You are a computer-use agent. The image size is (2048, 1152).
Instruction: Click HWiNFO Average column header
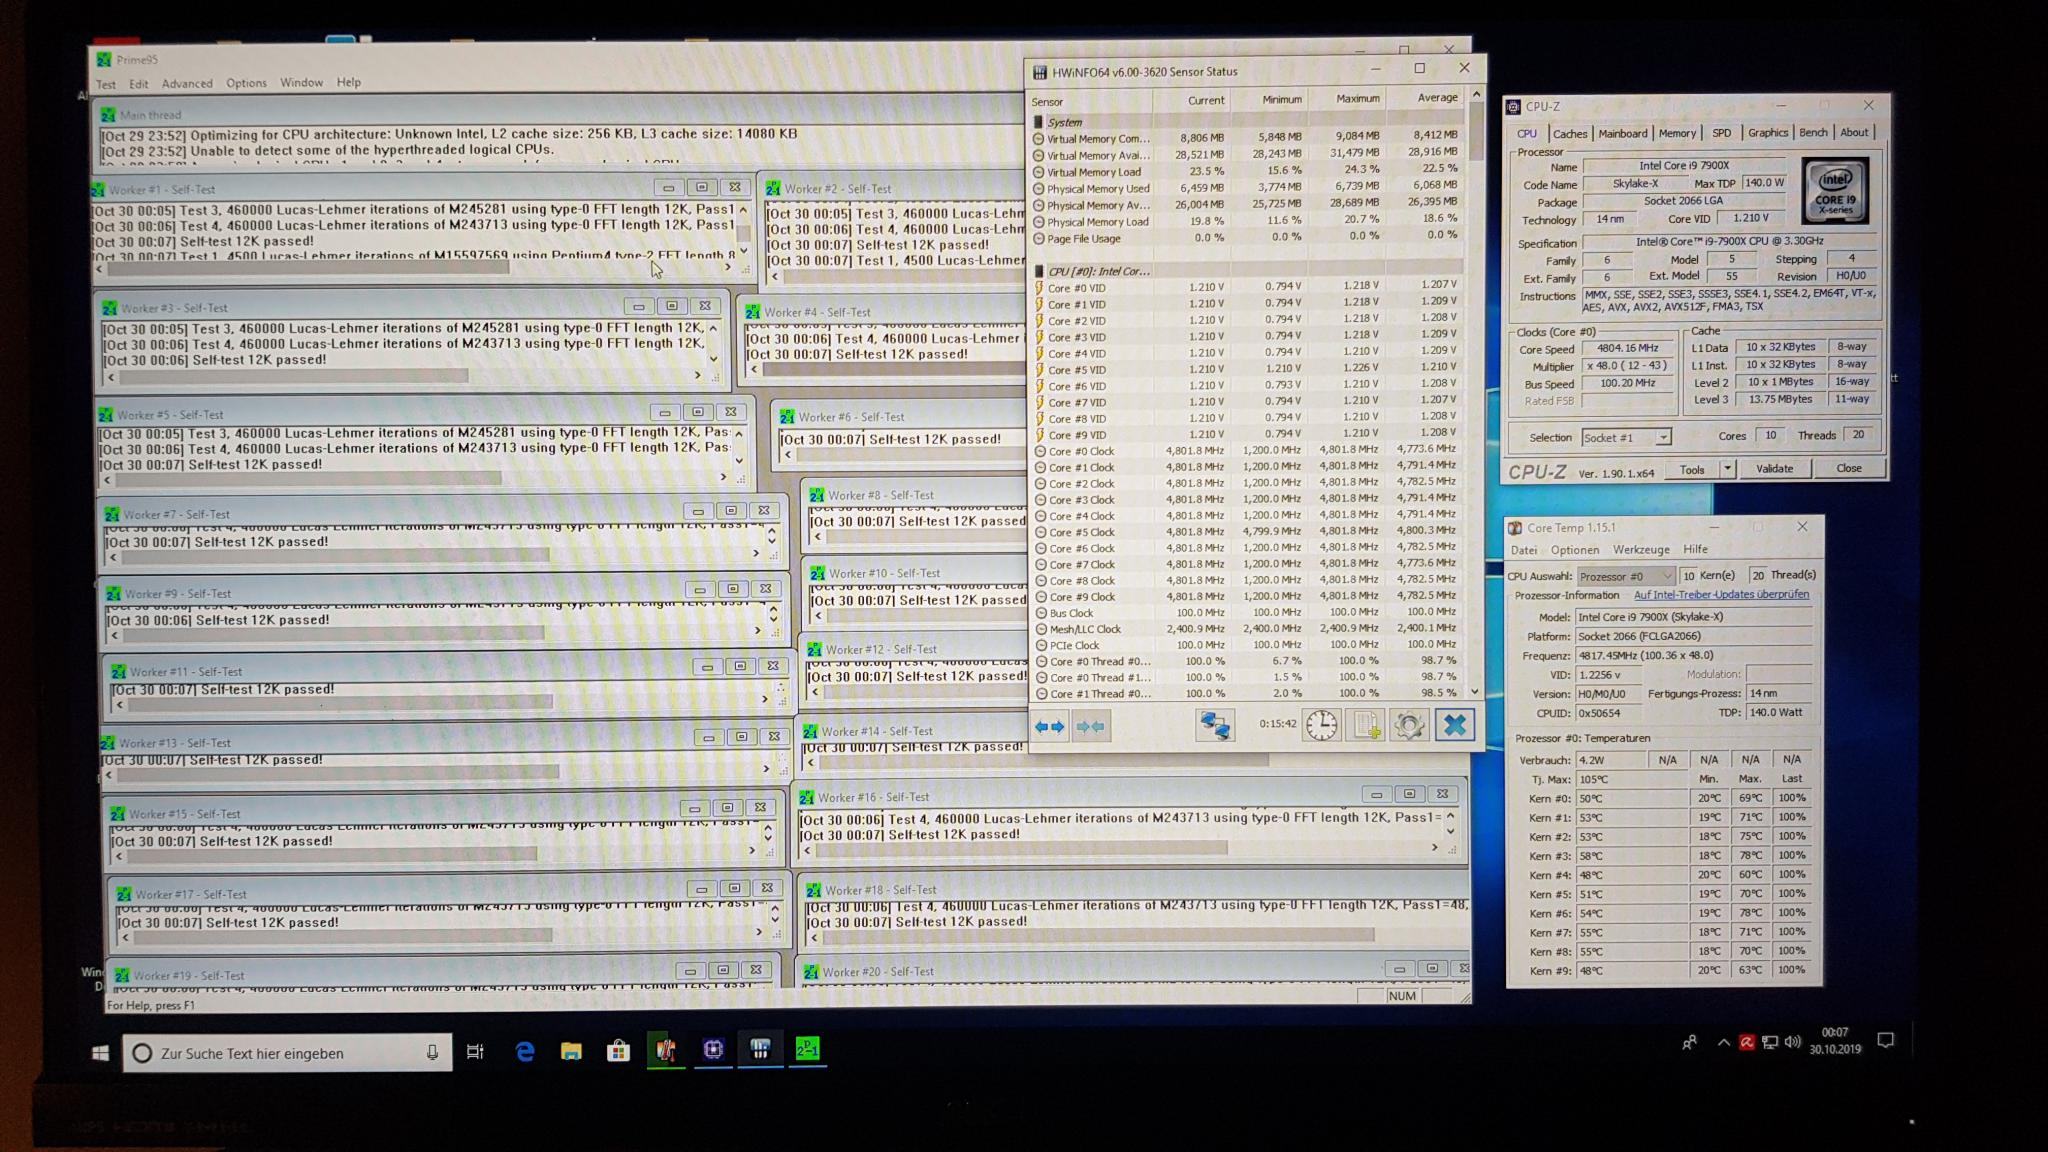click(1424, 98)
